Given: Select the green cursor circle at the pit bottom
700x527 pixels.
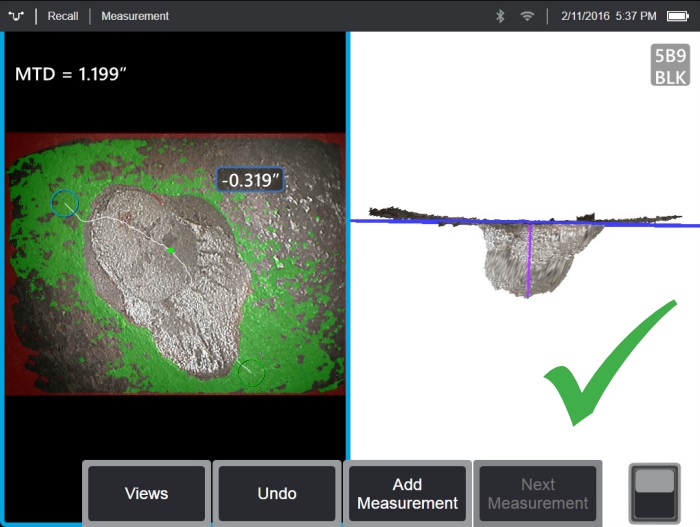Looking at the screenshot, I should 251,372.
